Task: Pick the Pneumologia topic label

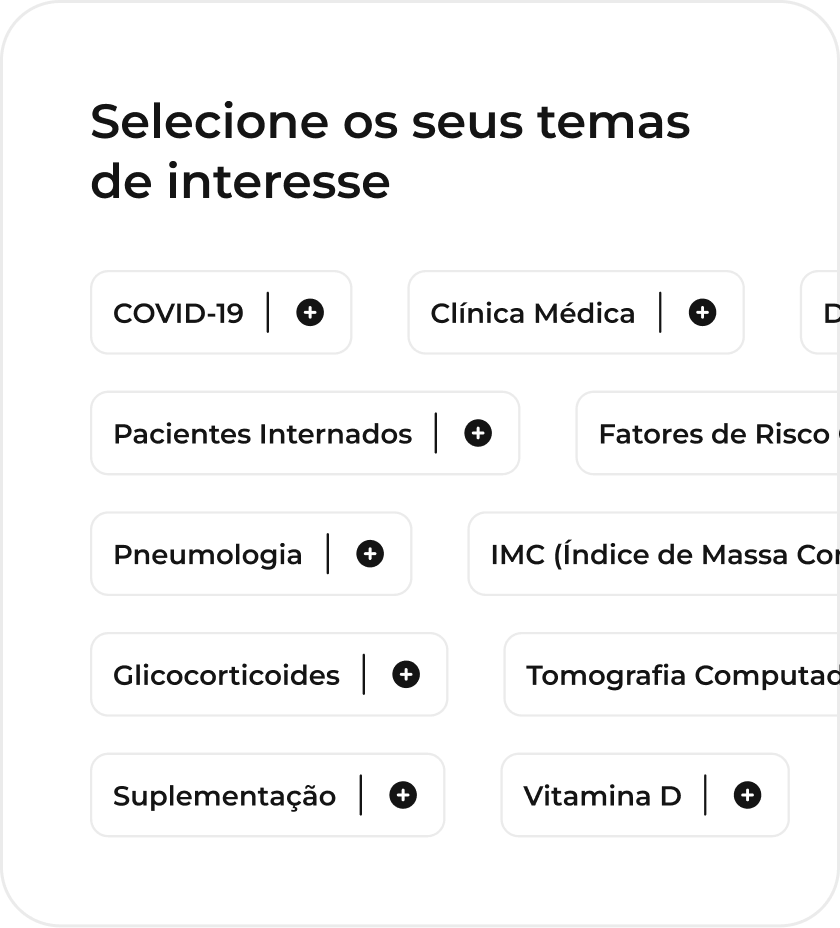Action: [208, 555]
